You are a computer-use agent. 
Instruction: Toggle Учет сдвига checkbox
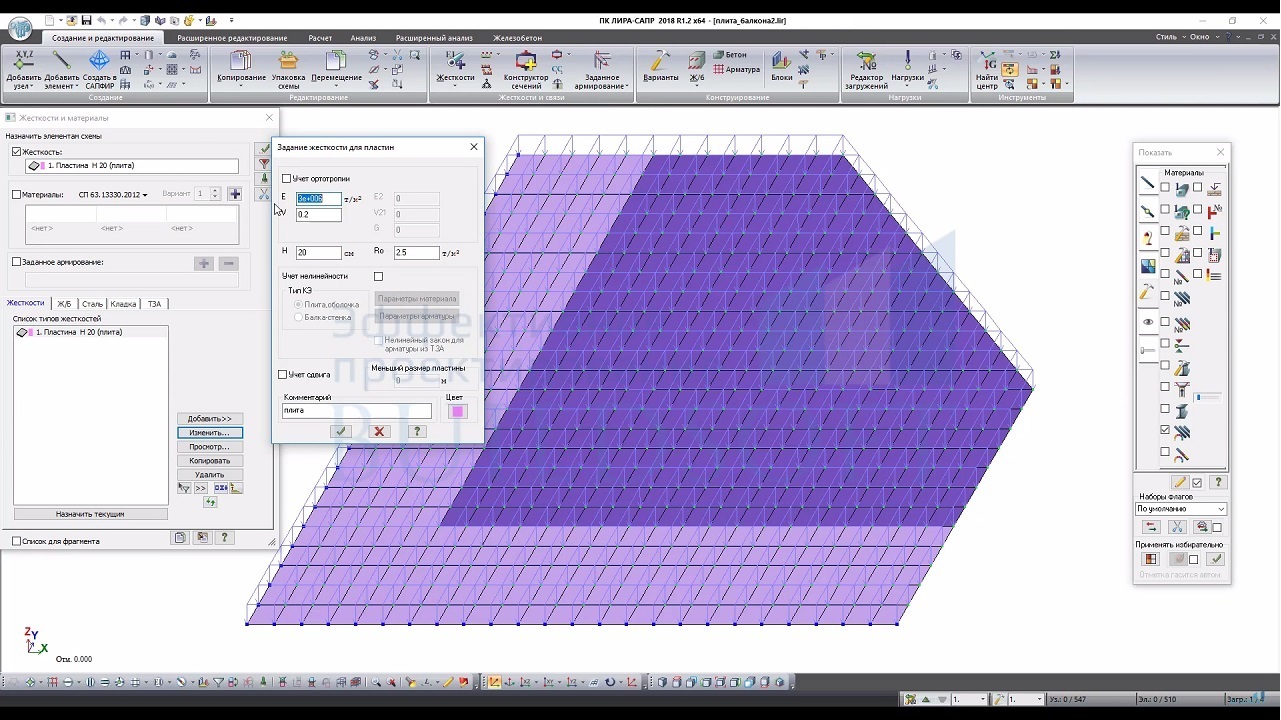(283, 375)
